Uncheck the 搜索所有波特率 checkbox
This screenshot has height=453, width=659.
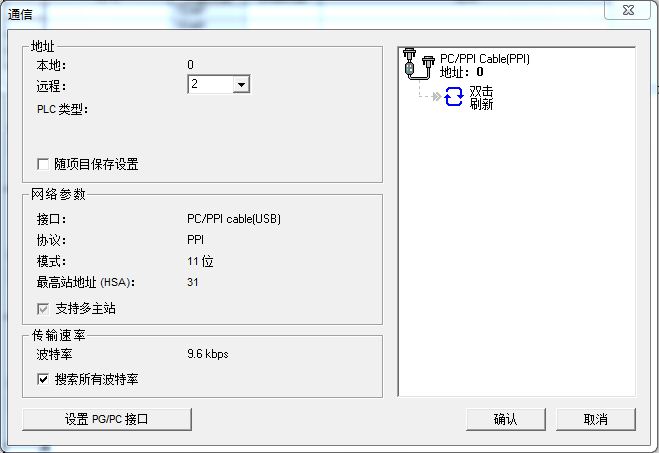[x=43, y=379]
